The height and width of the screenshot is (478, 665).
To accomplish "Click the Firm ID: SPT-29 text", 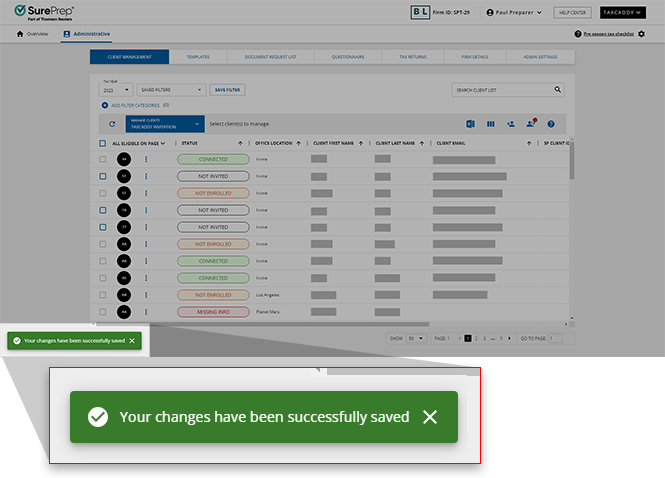I will 451,12.
